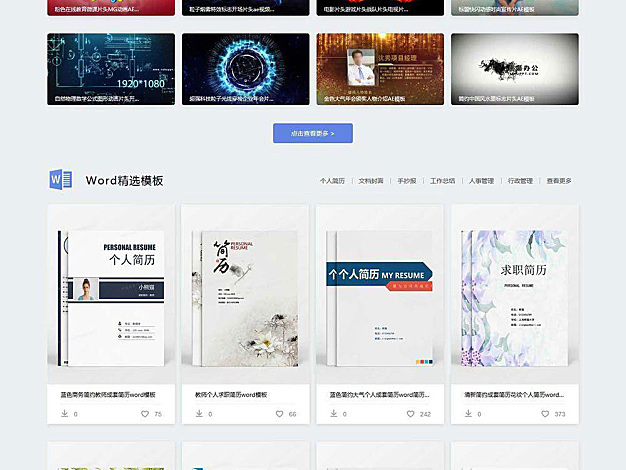Click the 标题快闪动感时尚宣传片AE模板 video card
The height and width of the screenshot is (470, 626).
coord(515,8)
